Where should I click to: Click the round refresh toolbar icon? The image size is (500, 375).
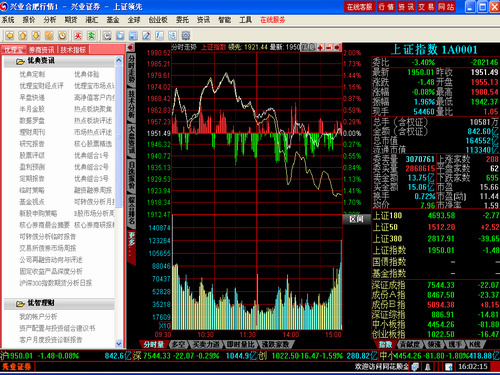(49, 35)
